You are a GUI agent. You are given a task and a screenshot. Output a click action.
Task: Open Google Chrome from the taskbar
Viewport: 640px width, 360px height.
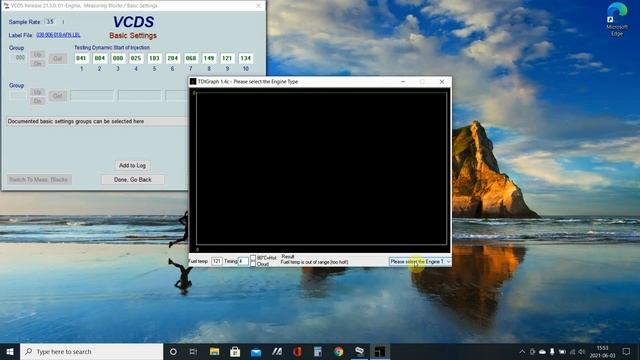click(339, 351)
